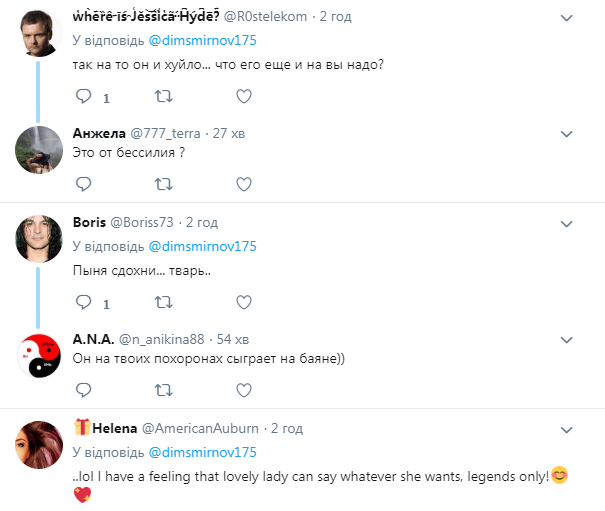Like where-is-Jessica-Hyde's tweet
The height and width of the screenshot is (511, 605).
tap(243, 97)
